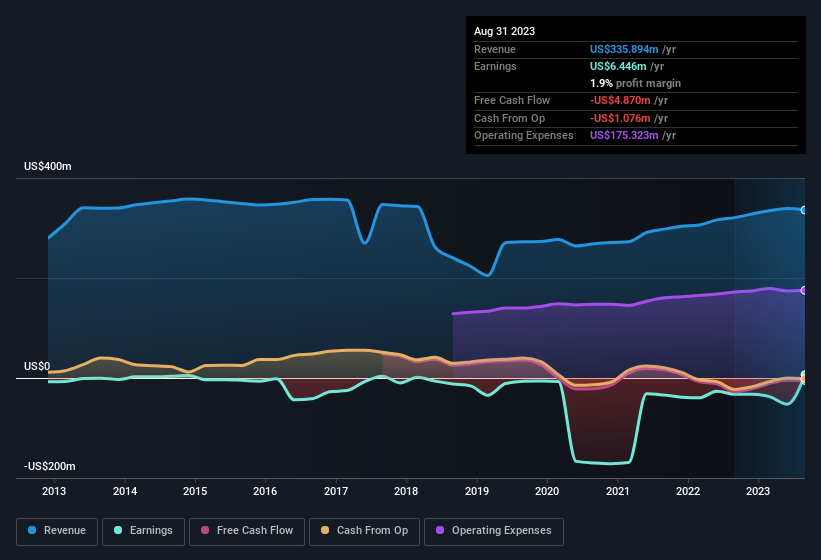Click the 2019 year tick label
The width and height of the screenshot is (821, 560).
(476, 491)
